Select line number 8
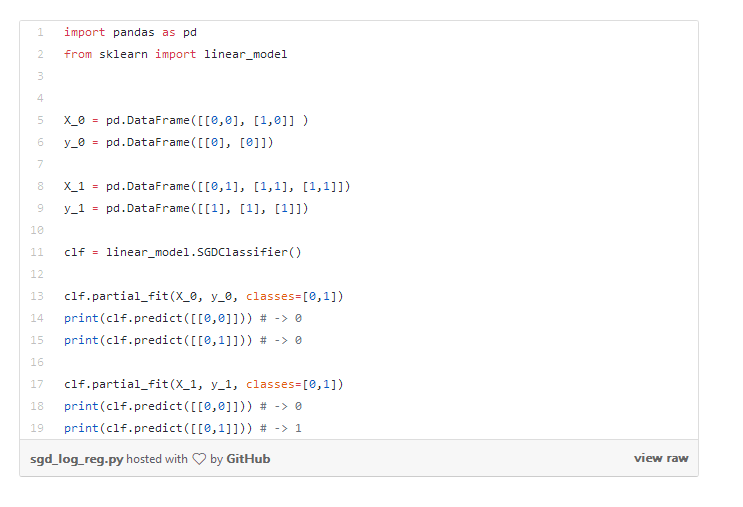 click(40, 186)
